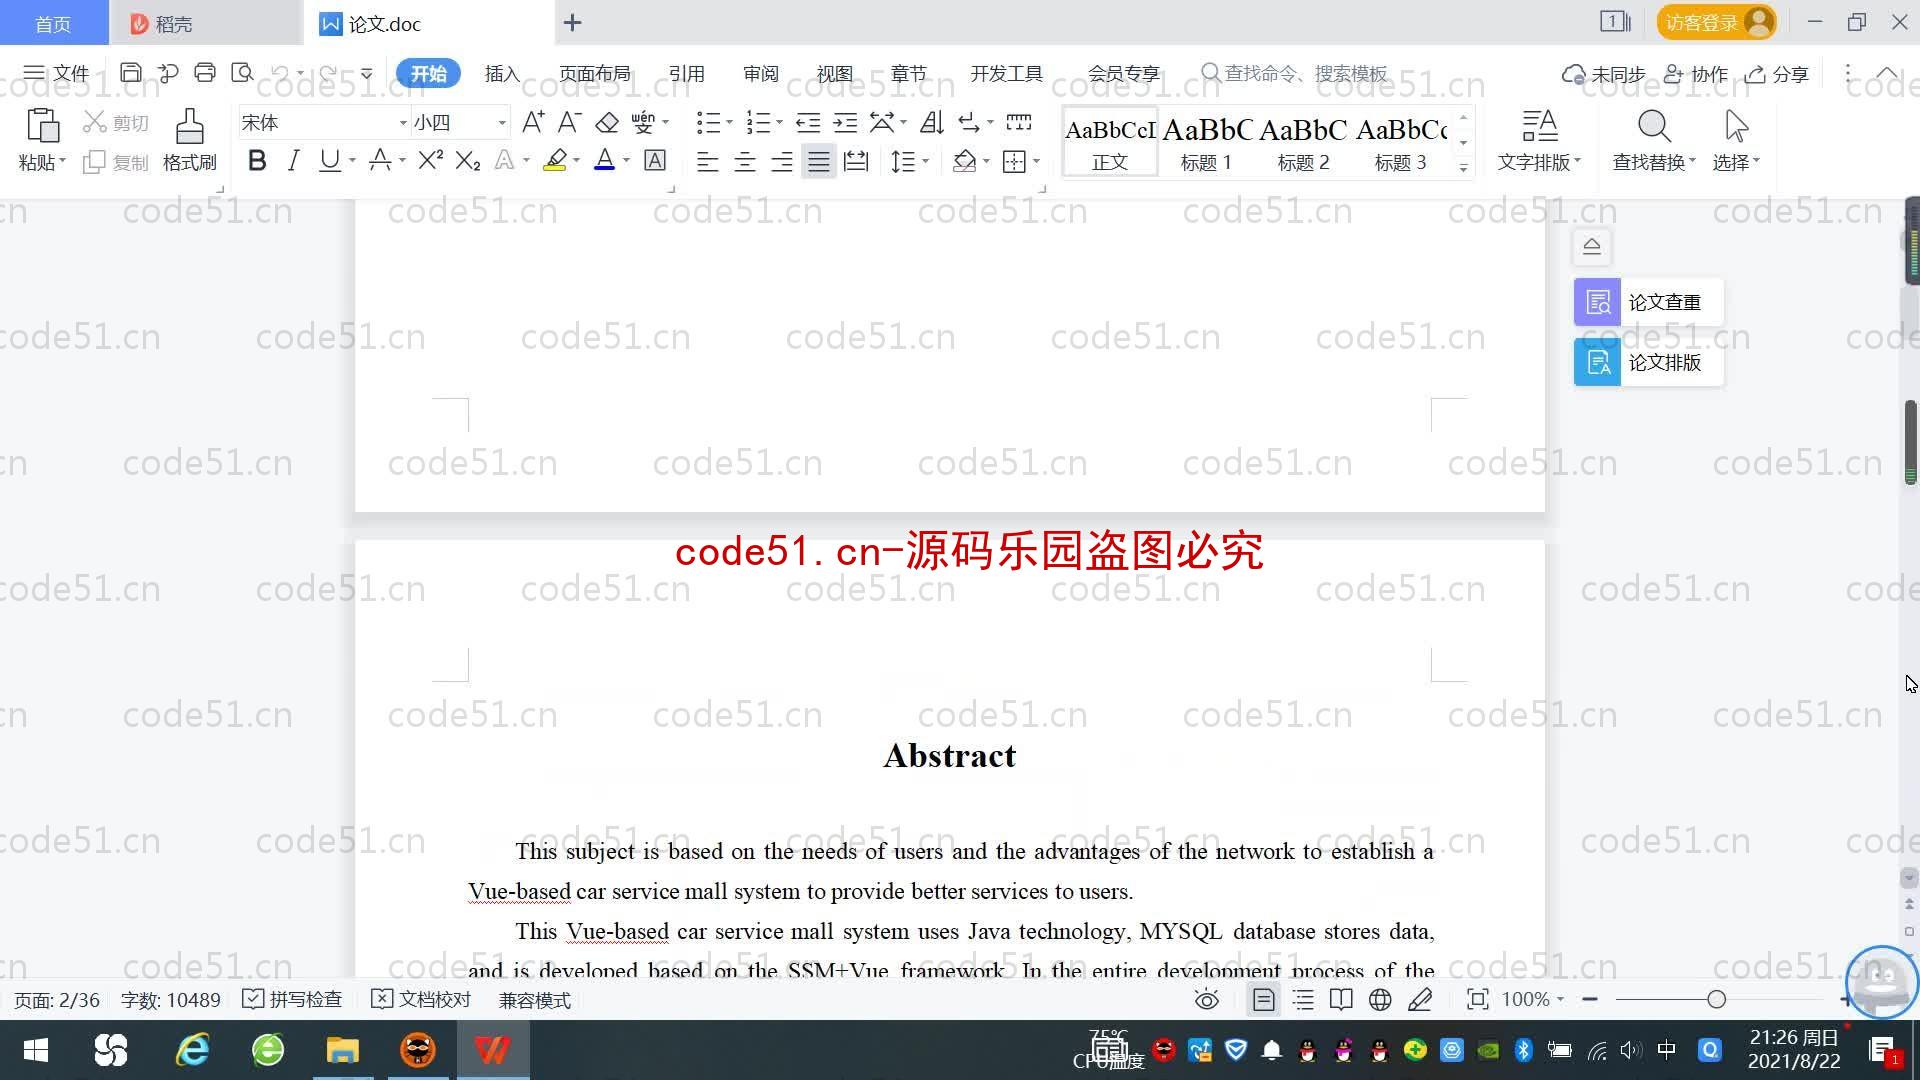Image resolution: width=1920 pixels, height=1080 pixels.
Task: Toggle italic formatting
Action: (x=293, y=161)
